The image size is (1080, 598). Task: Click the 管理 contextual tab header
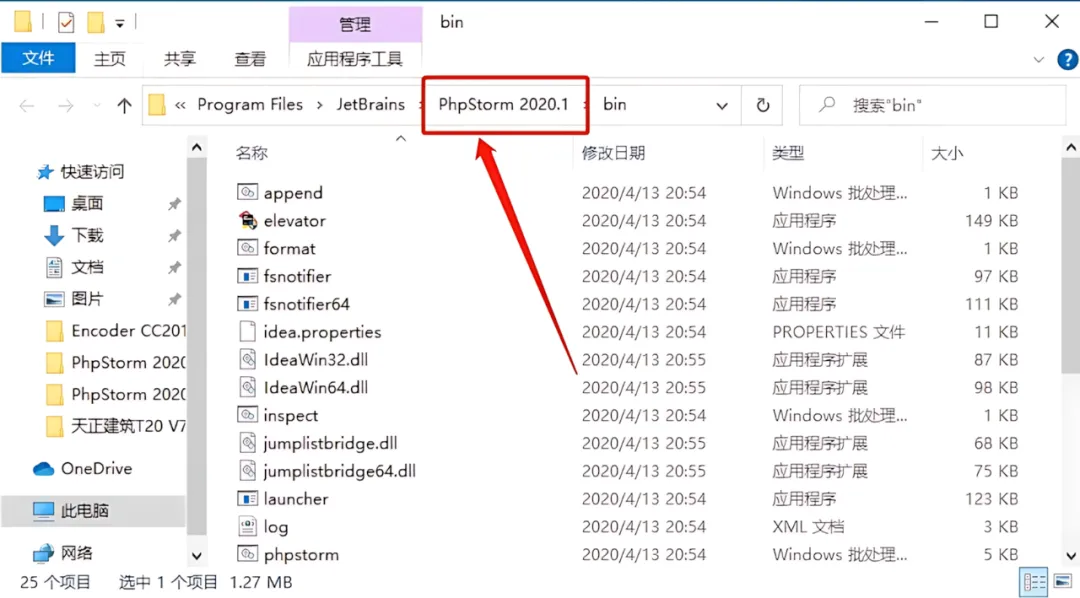click(355, 25)
